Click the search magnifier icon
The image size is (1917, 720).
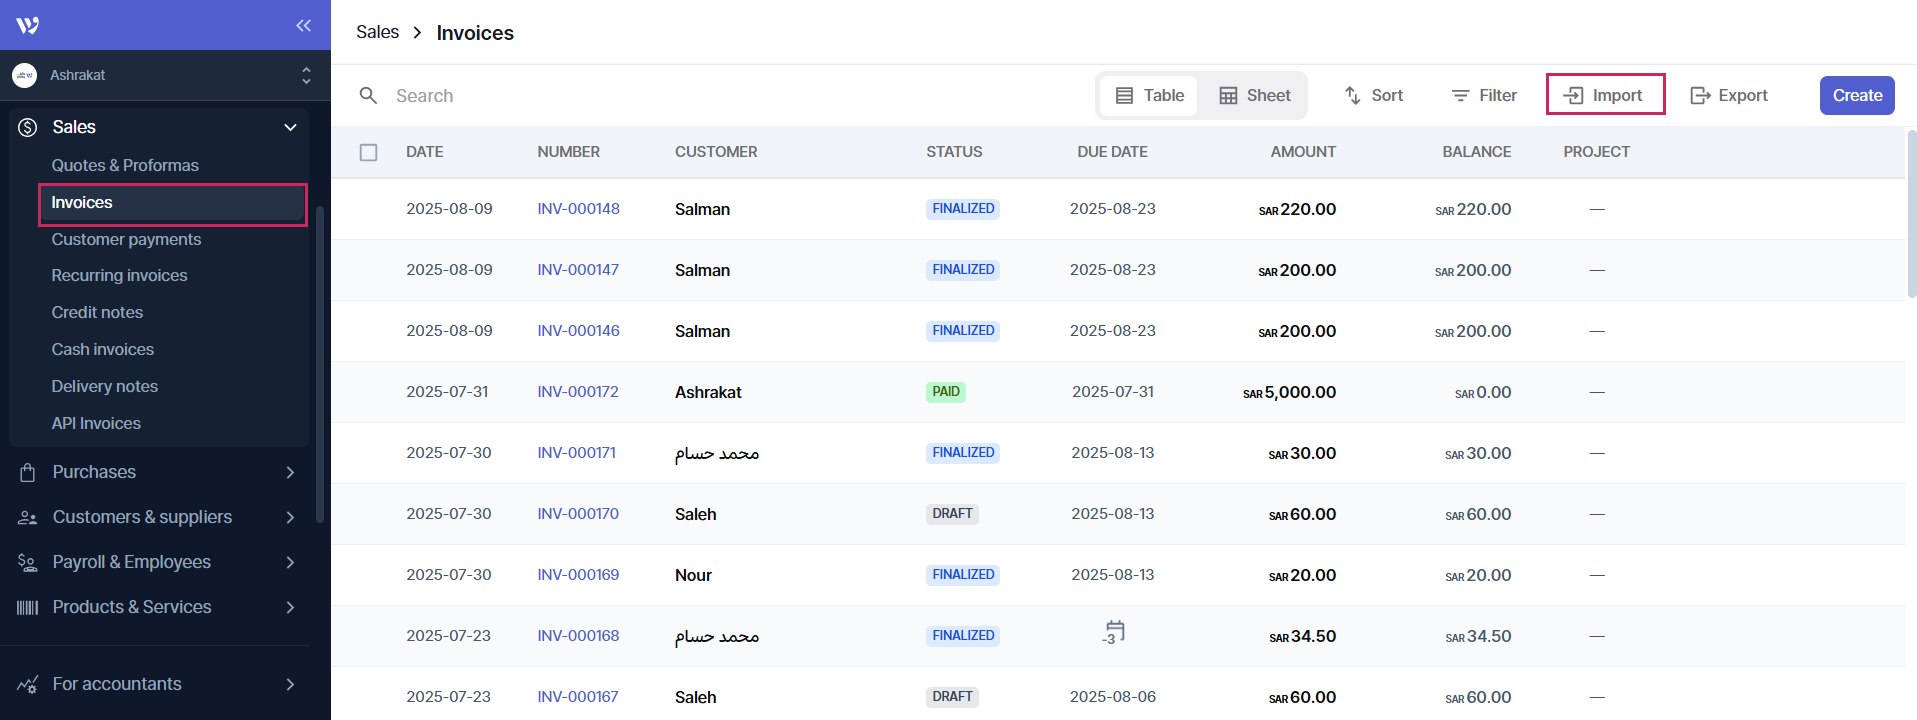pyautogui.click(x=368, y=95)
